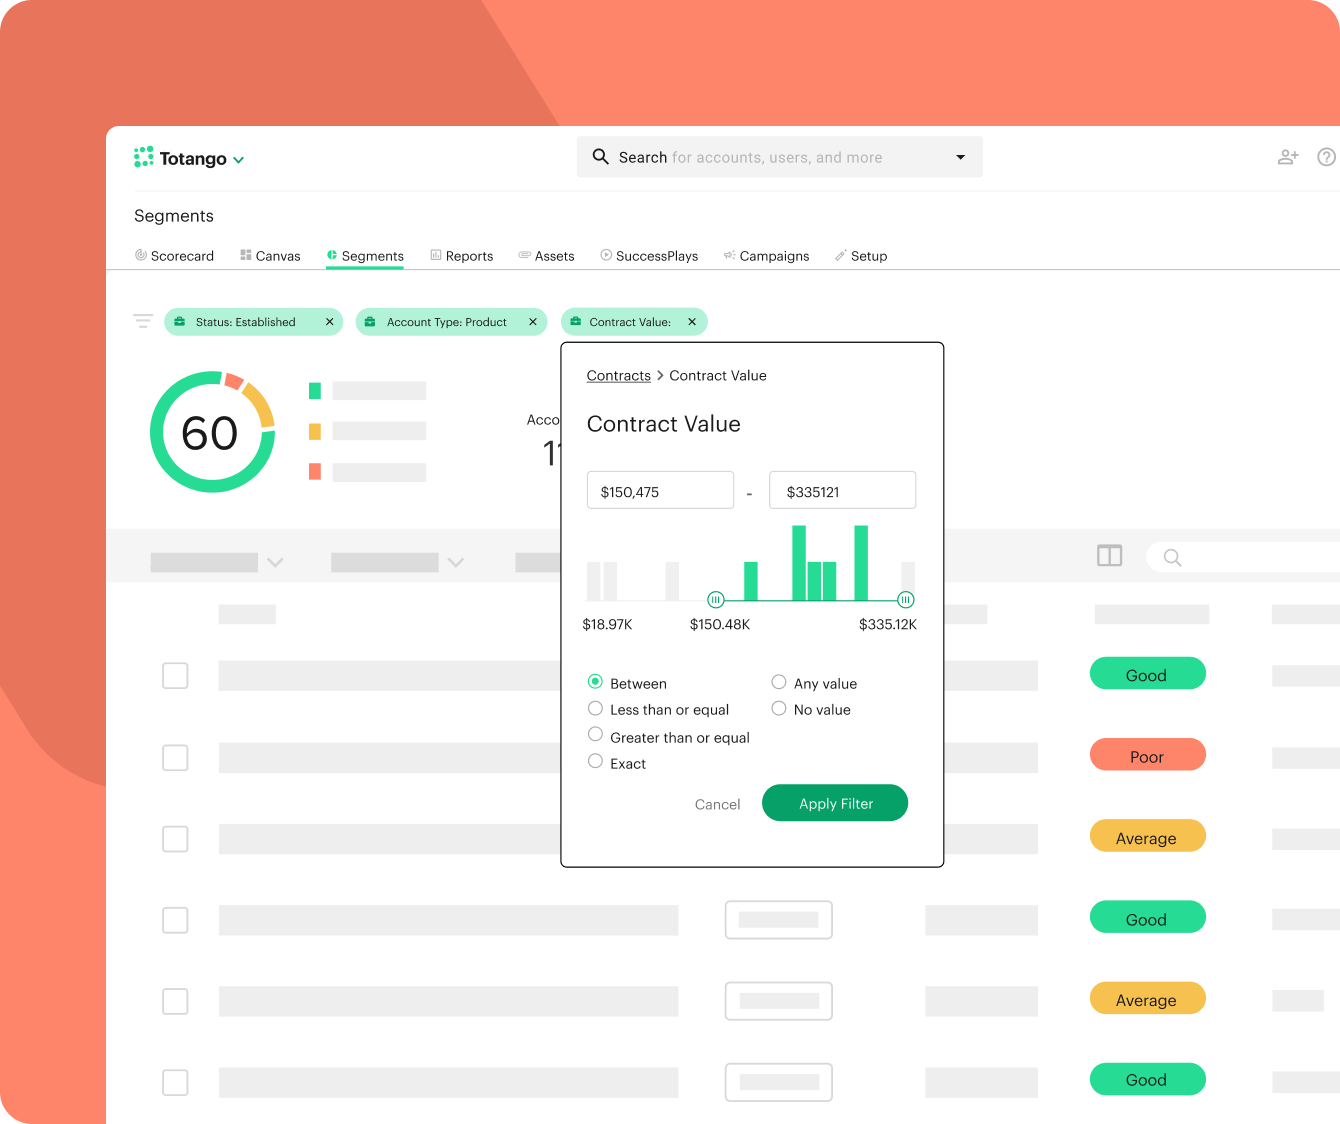This screenshot has width=1340, height=1124.
Task: Click the health score 60 donut chart
Action: 212,432
